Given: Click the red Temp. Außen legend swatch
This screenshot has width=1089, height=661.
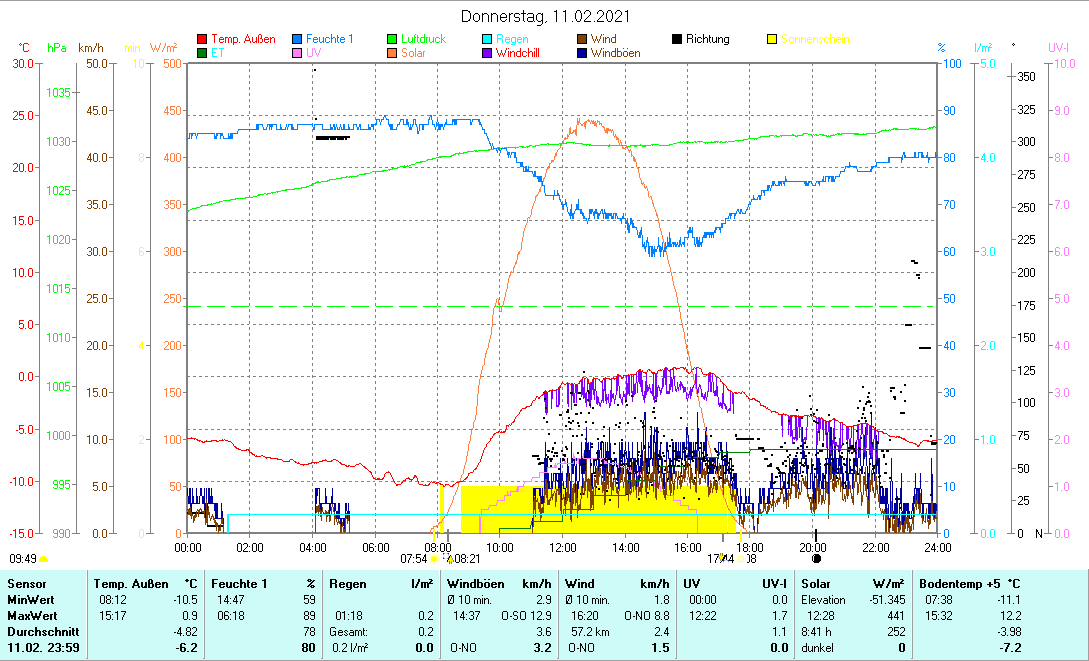Looking at the screenshot, I should tap(203, 39).
